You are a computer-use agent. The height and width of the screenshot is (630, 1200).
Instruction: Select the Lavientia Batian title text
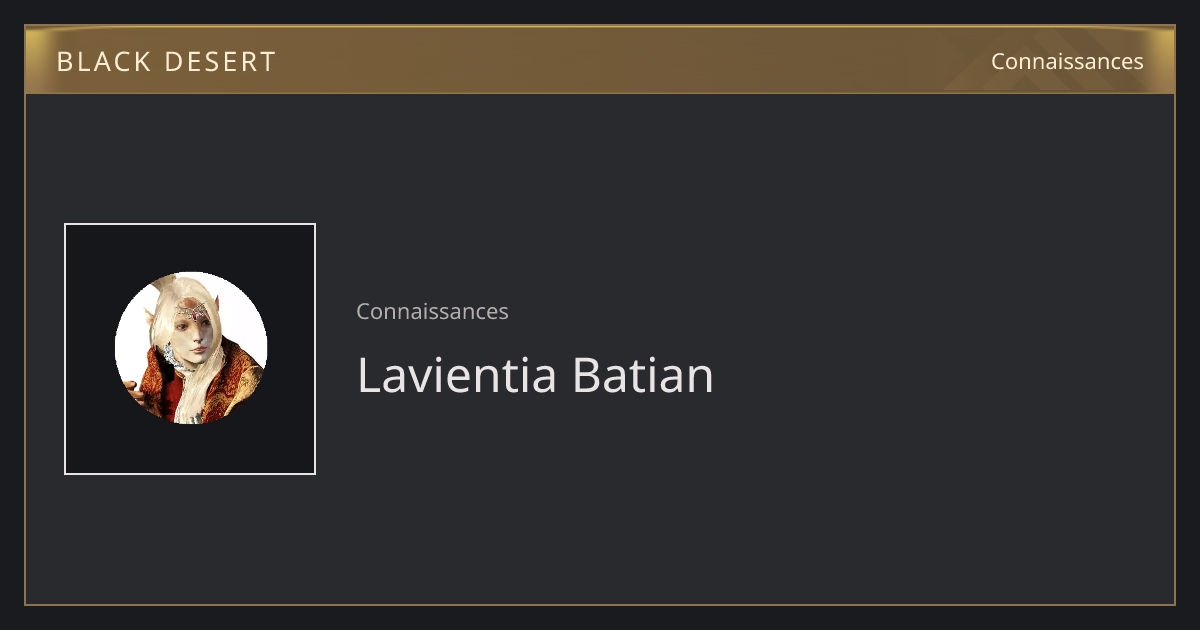pos(535,376)
